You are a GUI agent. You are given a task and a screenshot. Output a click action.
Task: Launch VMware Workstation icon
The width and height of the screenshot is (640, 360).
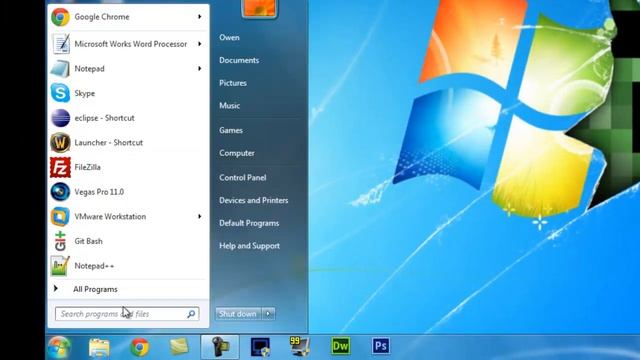pyautogui.click(x=60, y=216)
